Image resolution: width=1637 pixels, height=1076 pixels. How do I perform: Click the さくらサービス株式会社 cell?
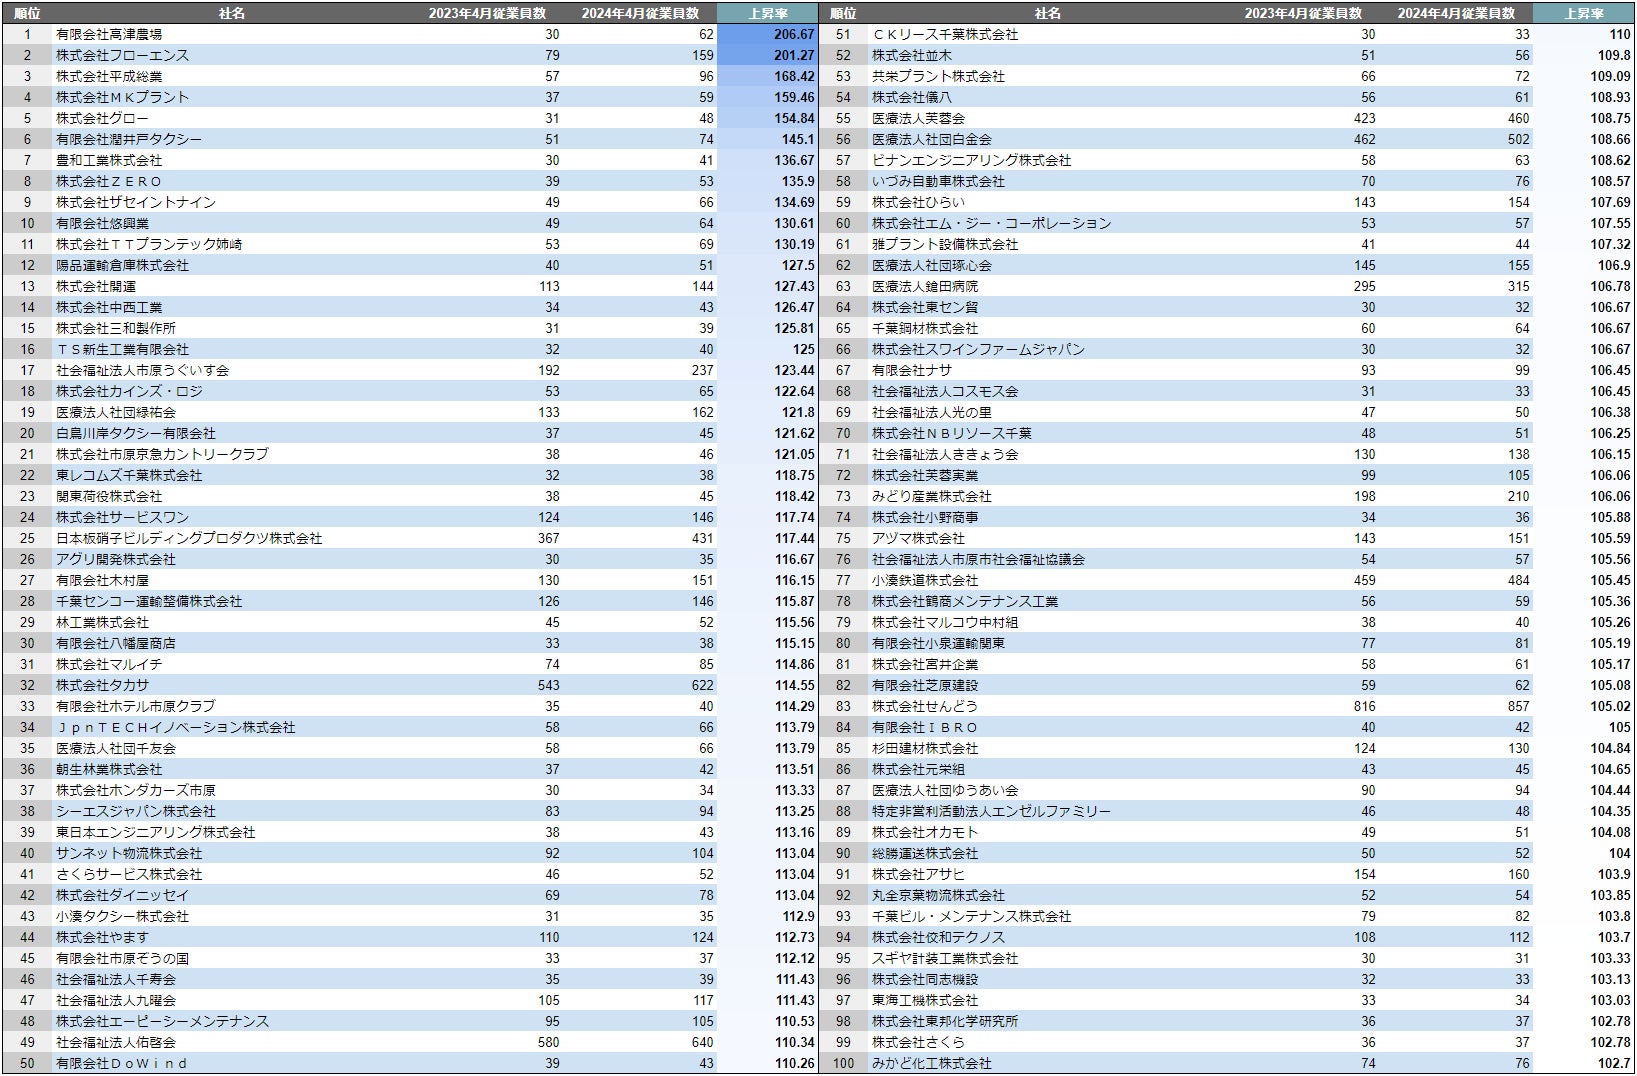129,874
